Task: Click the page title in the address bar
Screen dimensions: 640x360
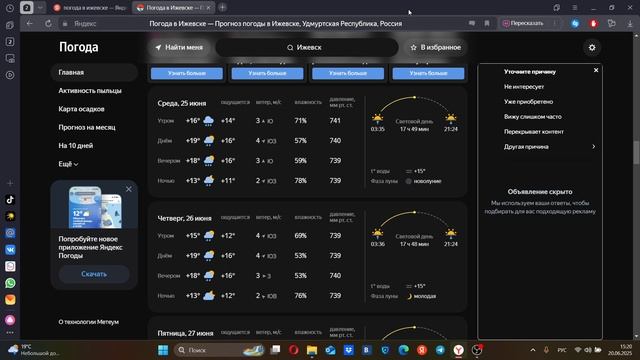Action: (276, 24)
